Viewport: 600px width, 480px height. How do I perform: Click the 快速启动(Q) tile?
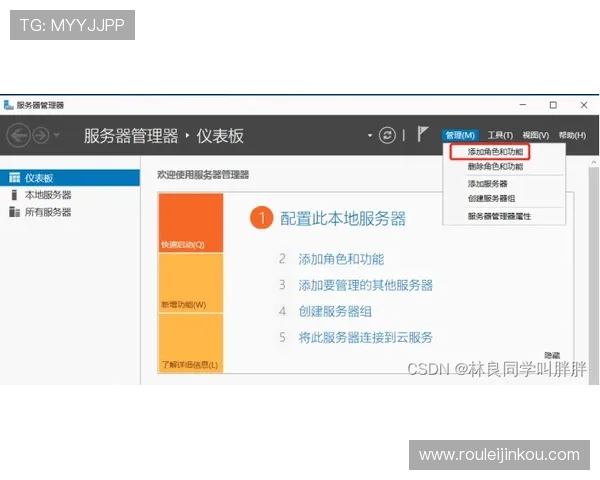(191, 223)
